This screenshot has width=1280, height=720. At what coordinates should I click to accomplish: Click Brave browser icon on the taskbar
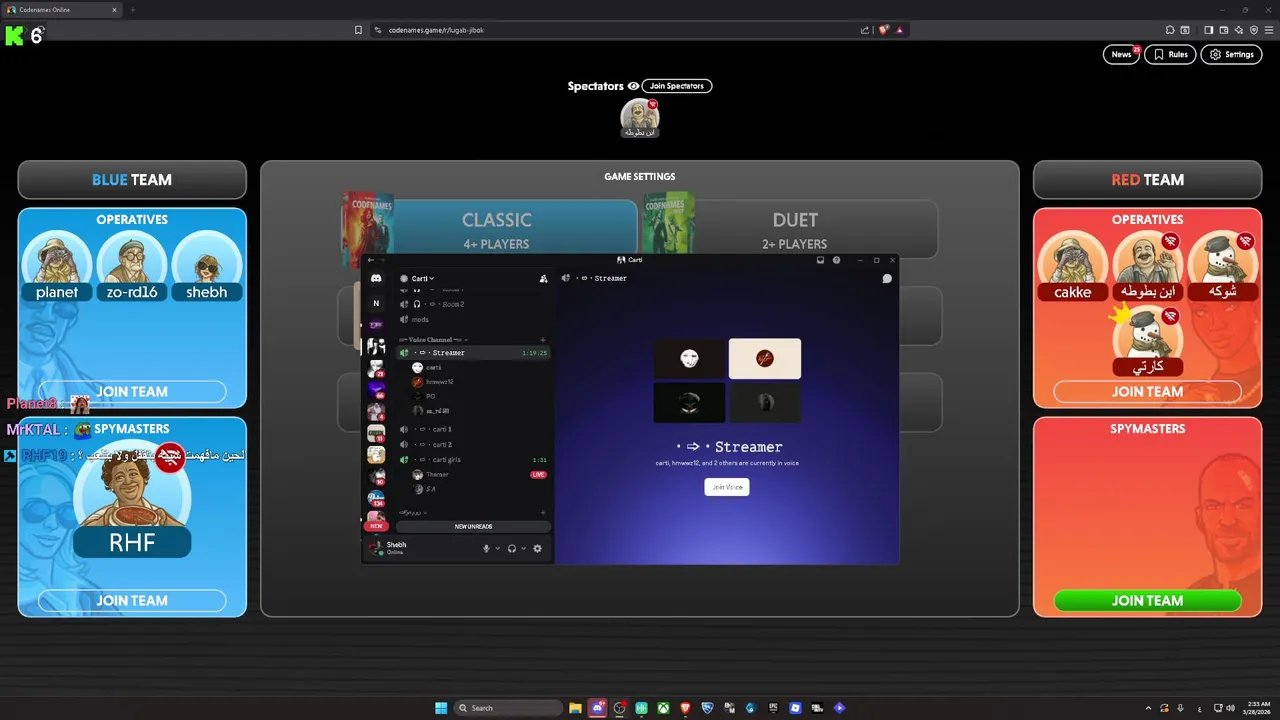coord(685,708)
